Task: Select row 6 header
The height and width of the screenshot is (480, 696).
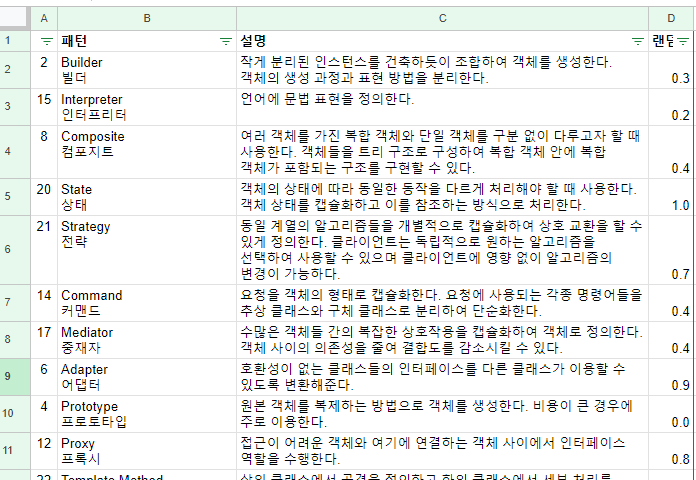Action: click(15, 250)
